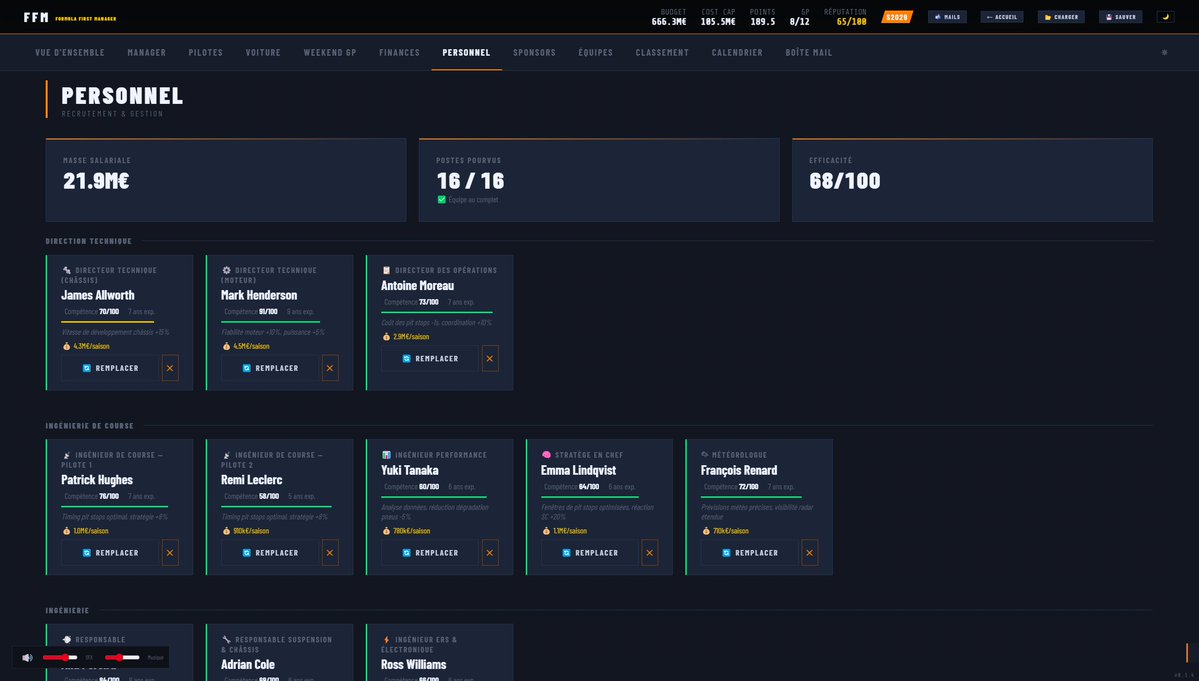Click Remplacer for Patrick Hughes
The width and height of the screenshot is (1199, 681).
(110, 553)
